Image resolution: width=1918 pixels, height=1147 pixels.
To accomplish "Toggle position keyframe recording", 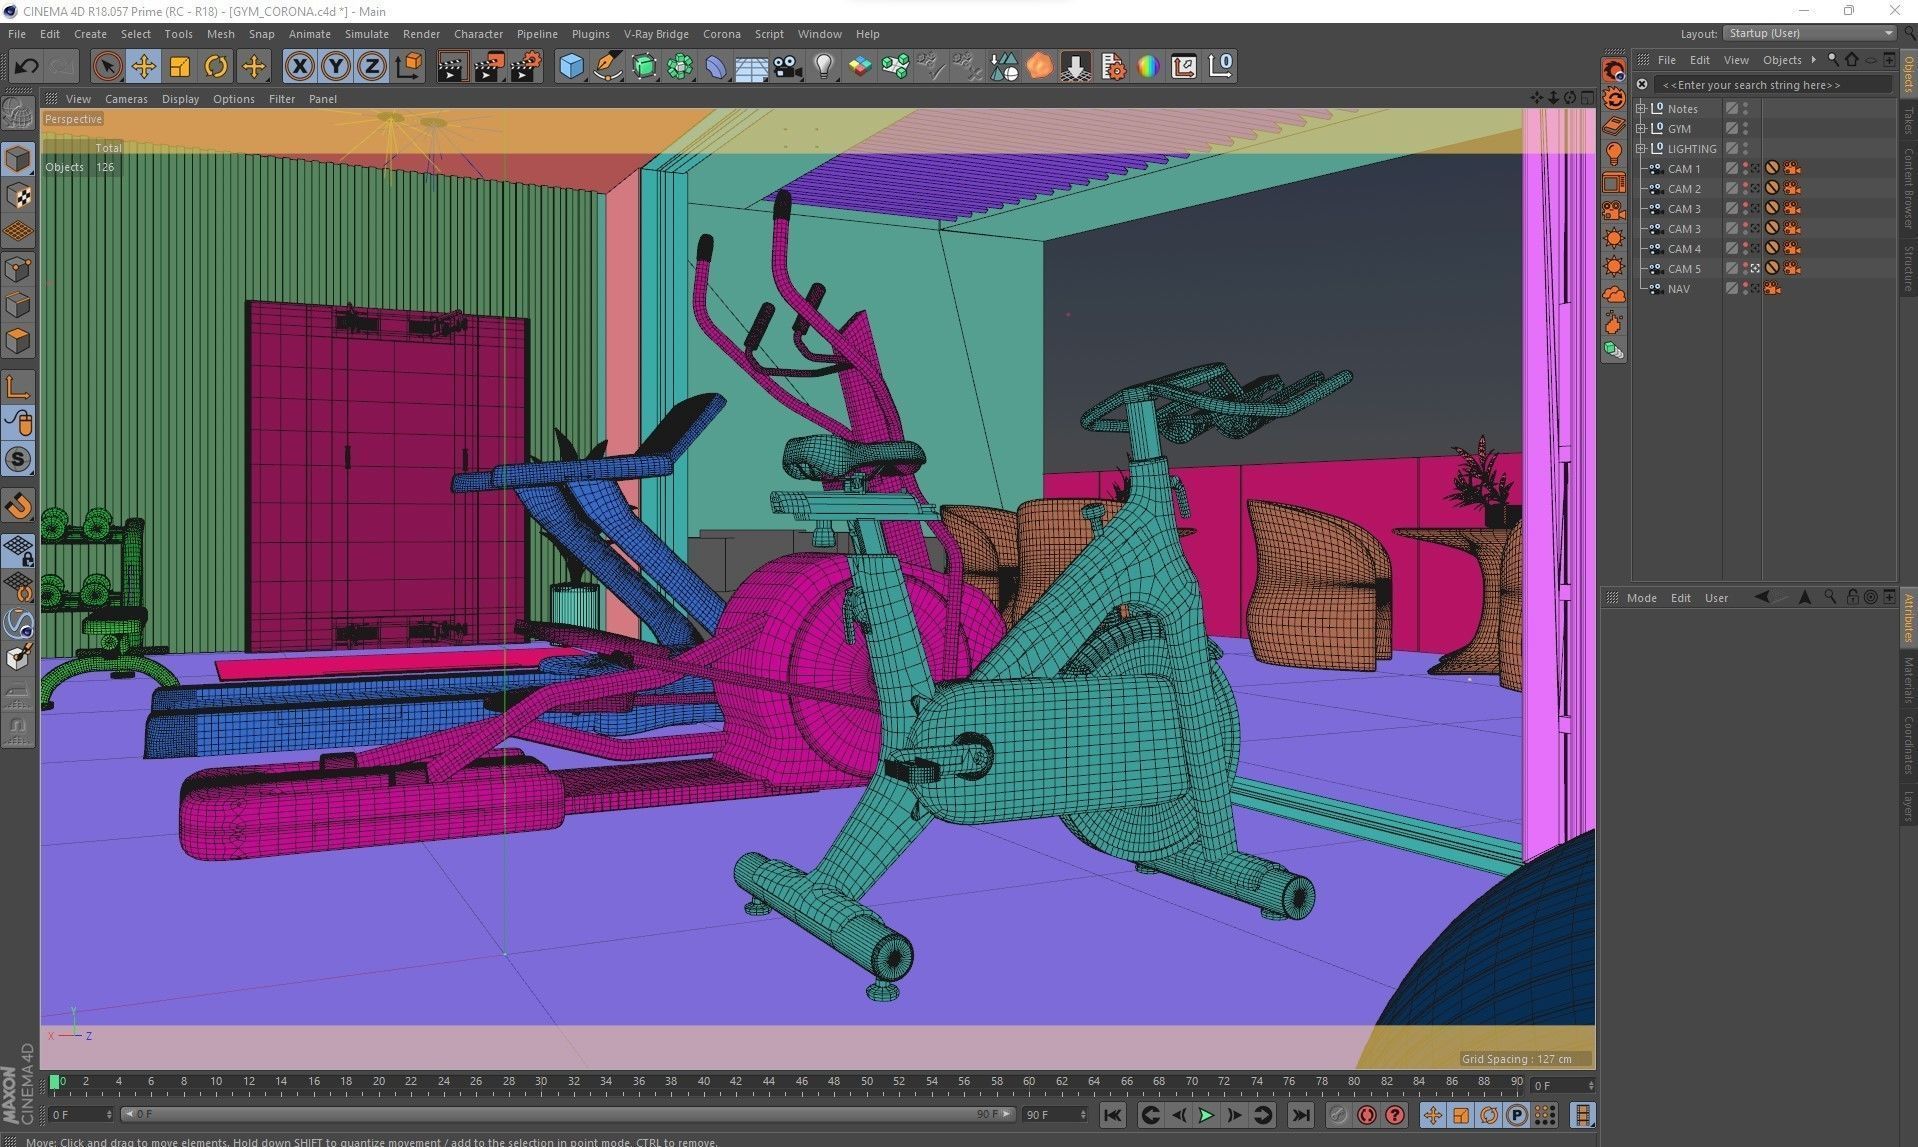I will [x=1433, y=1115].
